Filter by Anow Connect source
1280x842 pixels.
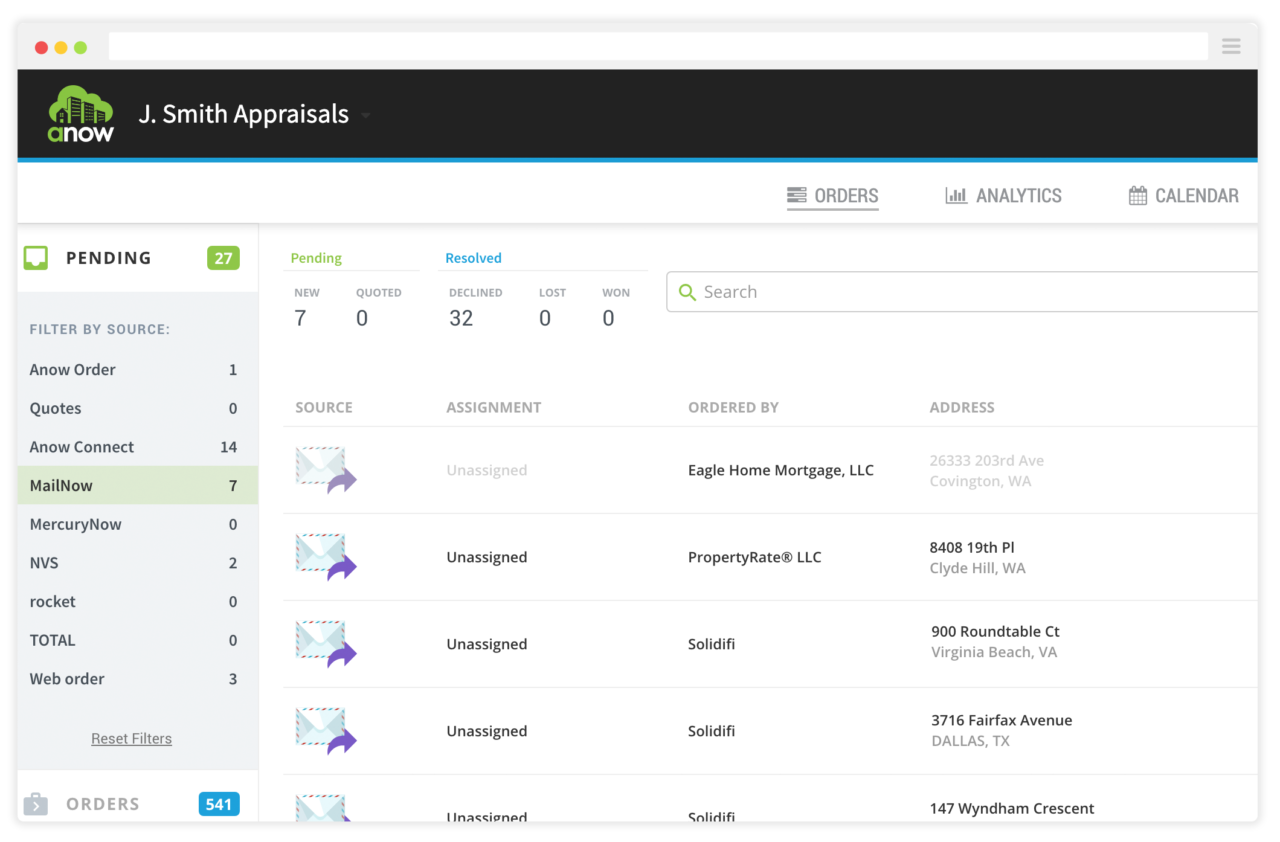[x=133, y=447]
